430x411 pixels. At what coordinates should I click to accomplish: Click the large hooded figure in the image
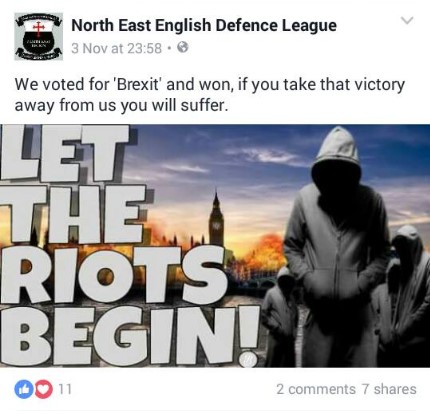click(x=338, y=247)
